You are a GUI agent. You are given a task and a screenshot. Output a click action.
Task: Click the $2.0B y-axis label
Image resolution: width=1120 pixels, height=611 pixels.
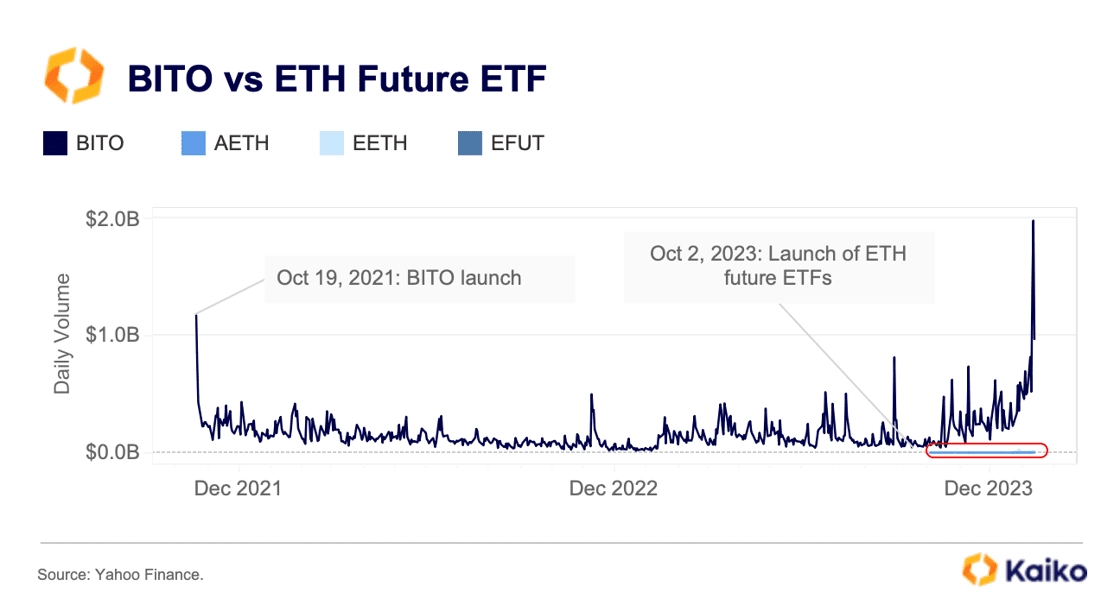point(113,219)
